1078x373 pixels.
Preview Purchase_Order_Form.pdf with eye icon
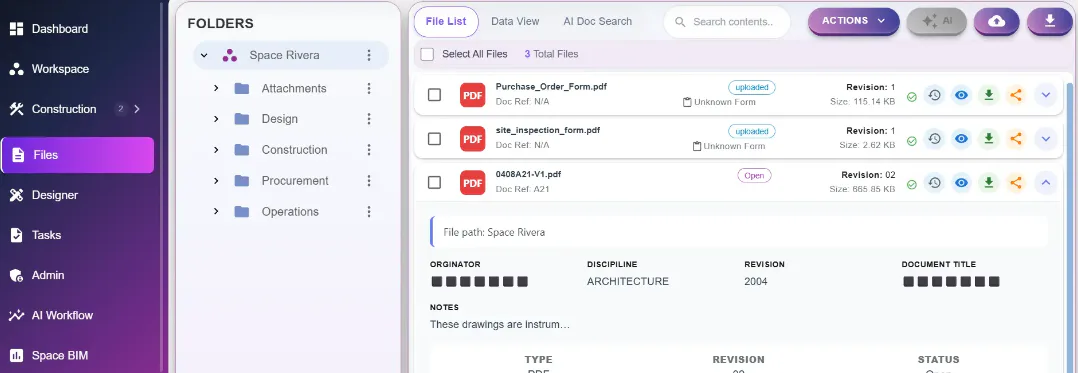(961, 95)
